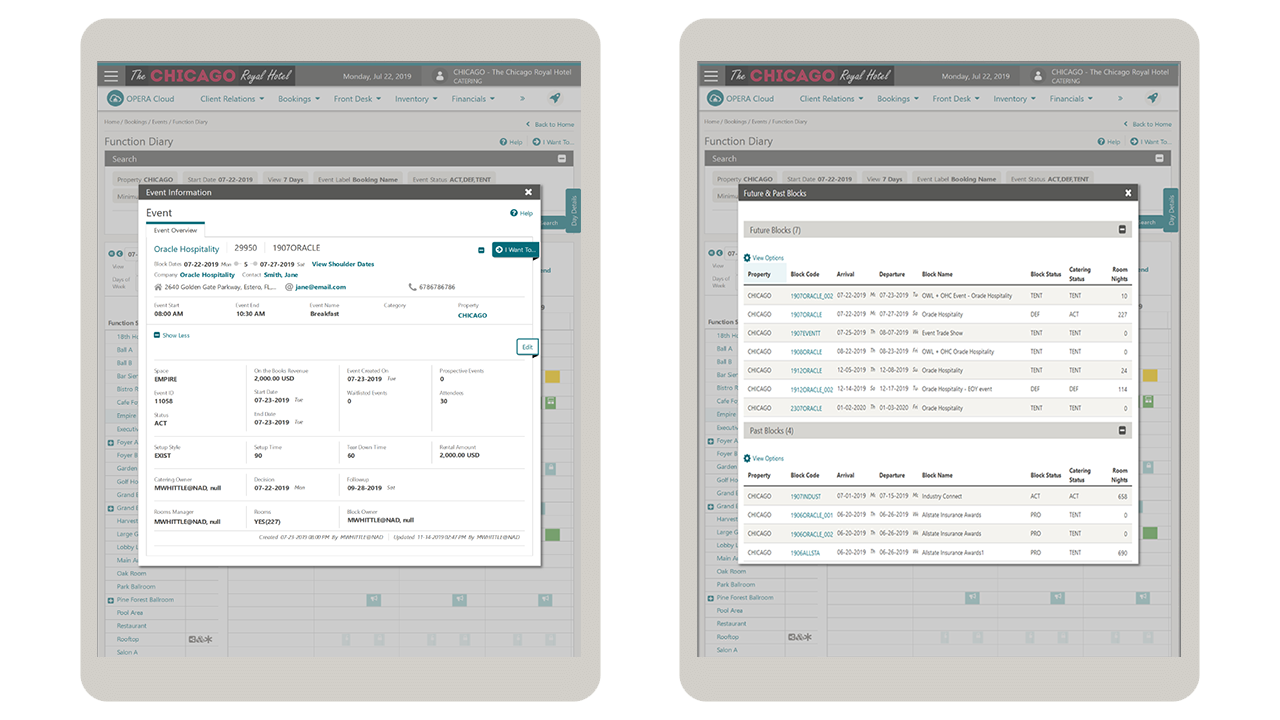
Task: Open the I Want To... menu in Event dialog
Action: 514,250
